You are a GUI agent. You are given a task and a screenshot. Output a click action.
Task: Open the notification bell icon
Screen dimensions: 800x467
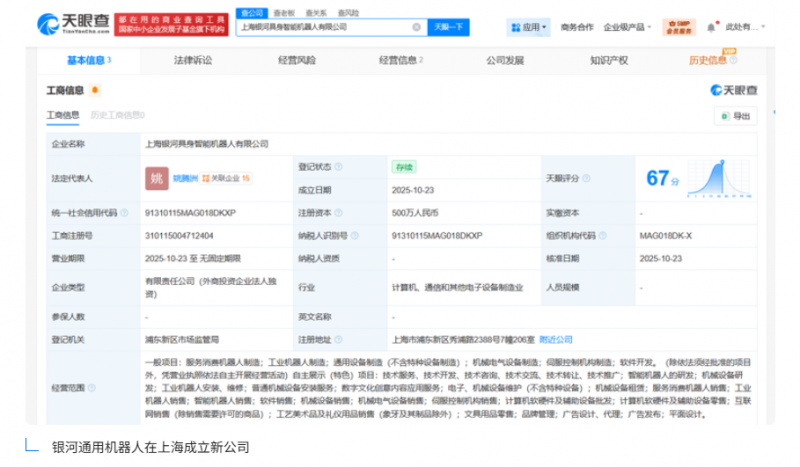[x=711, y=27]
